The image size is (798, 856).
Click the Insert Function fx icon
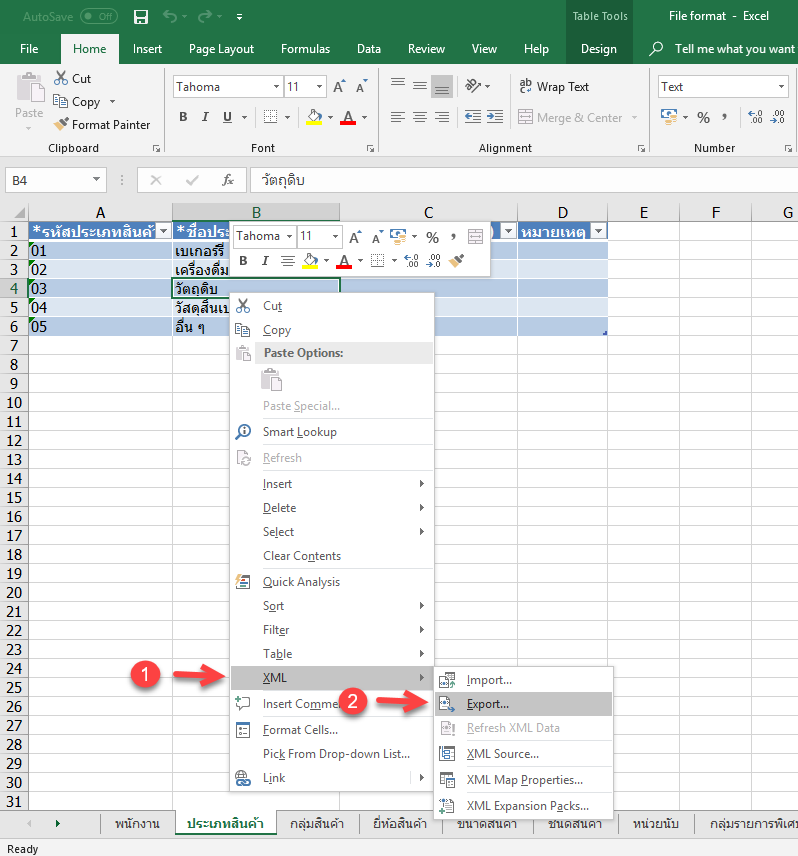coord(228,180)
